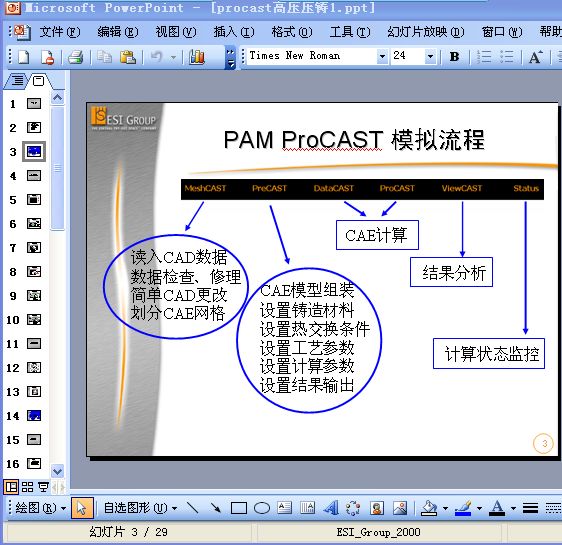562x545 pixels.
Task: Click the CAE计算 box on slide
Action: click(x=377, y=235)
